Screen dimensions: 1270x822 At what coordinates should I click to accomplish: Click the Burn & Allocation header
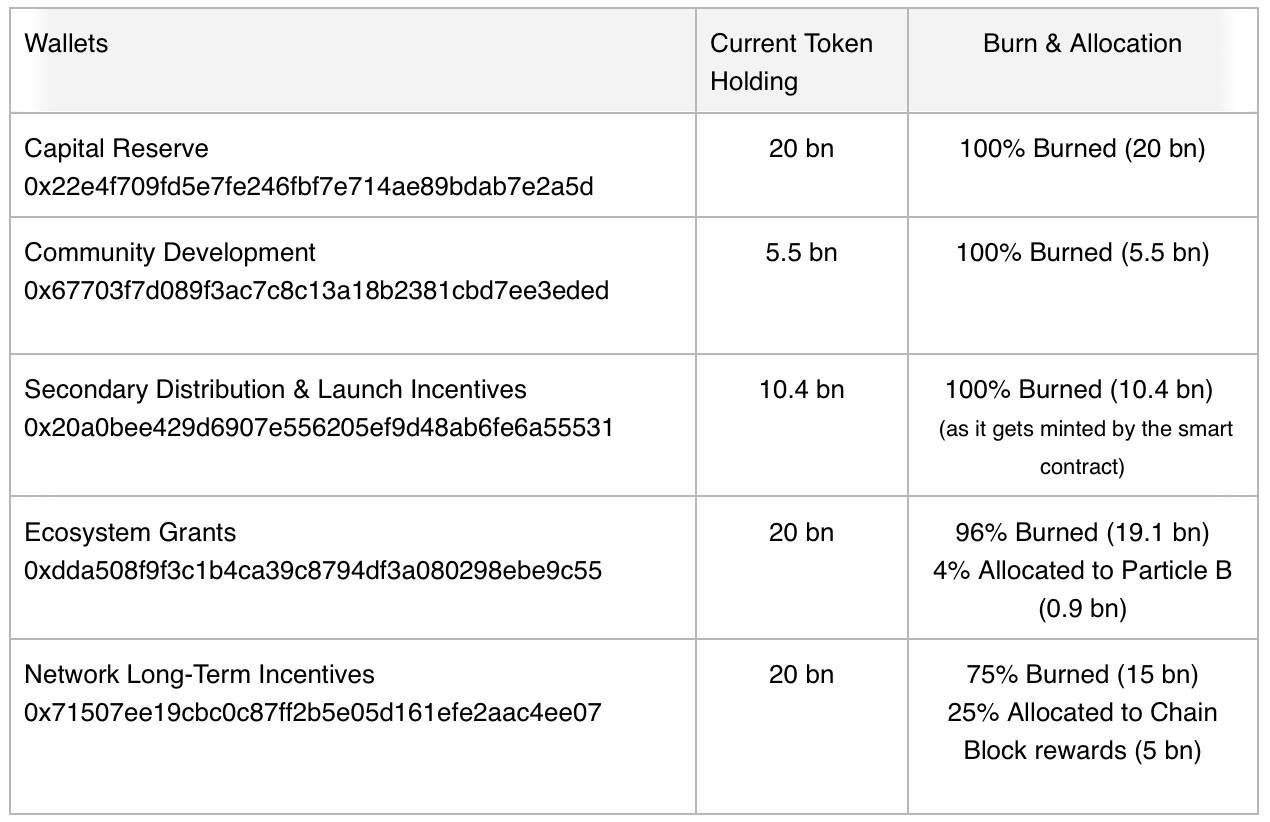click(x=1082, y=44)
